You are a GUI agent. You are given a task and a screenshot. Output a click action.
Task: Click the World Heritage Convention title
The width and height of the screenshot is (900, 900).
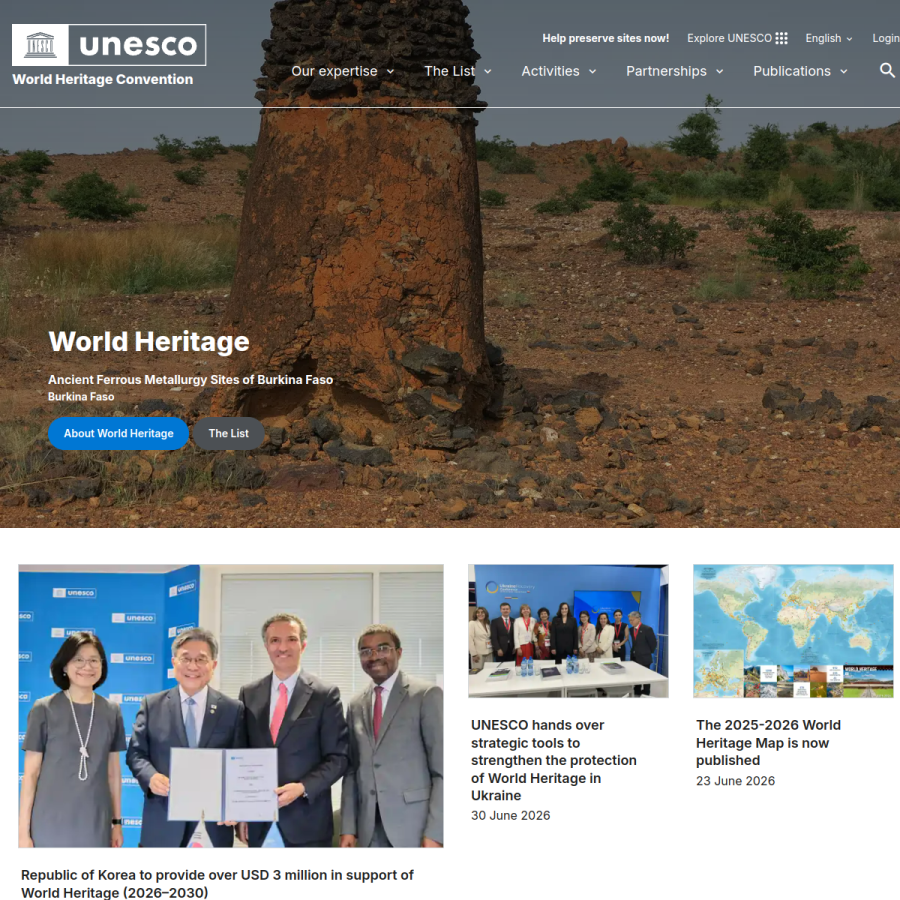coord(103,79)
